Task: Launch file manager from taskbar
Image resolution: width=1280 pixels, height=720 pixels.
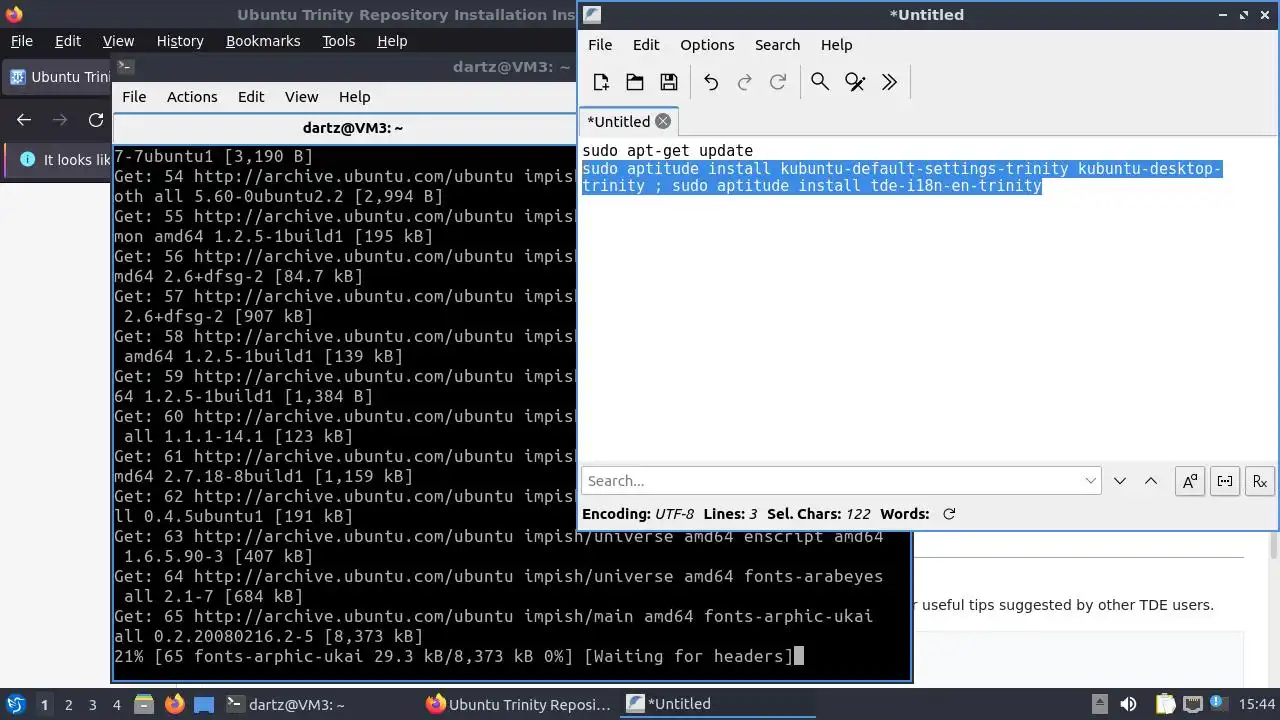Action: pos(142,704)
